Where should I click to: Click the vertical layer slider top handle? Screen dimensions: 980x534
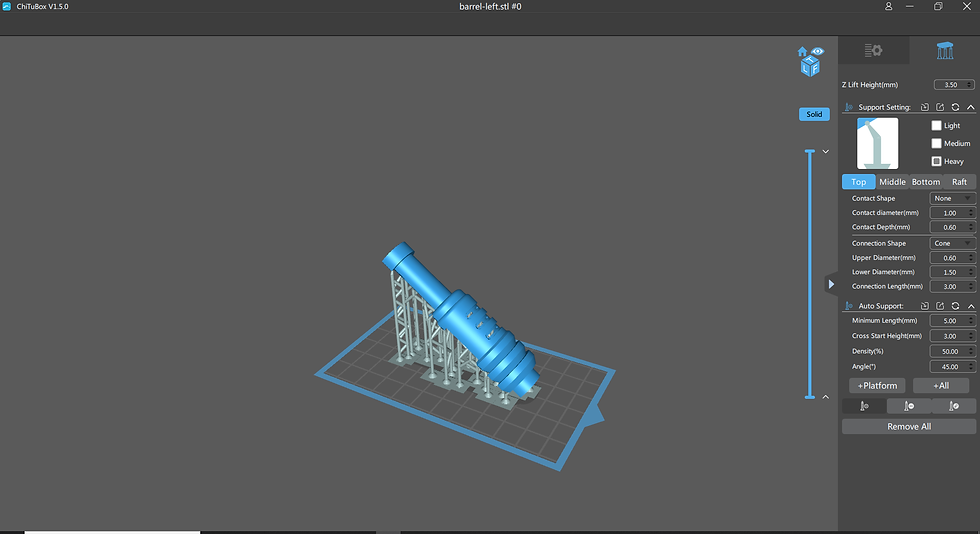point(810,151)
